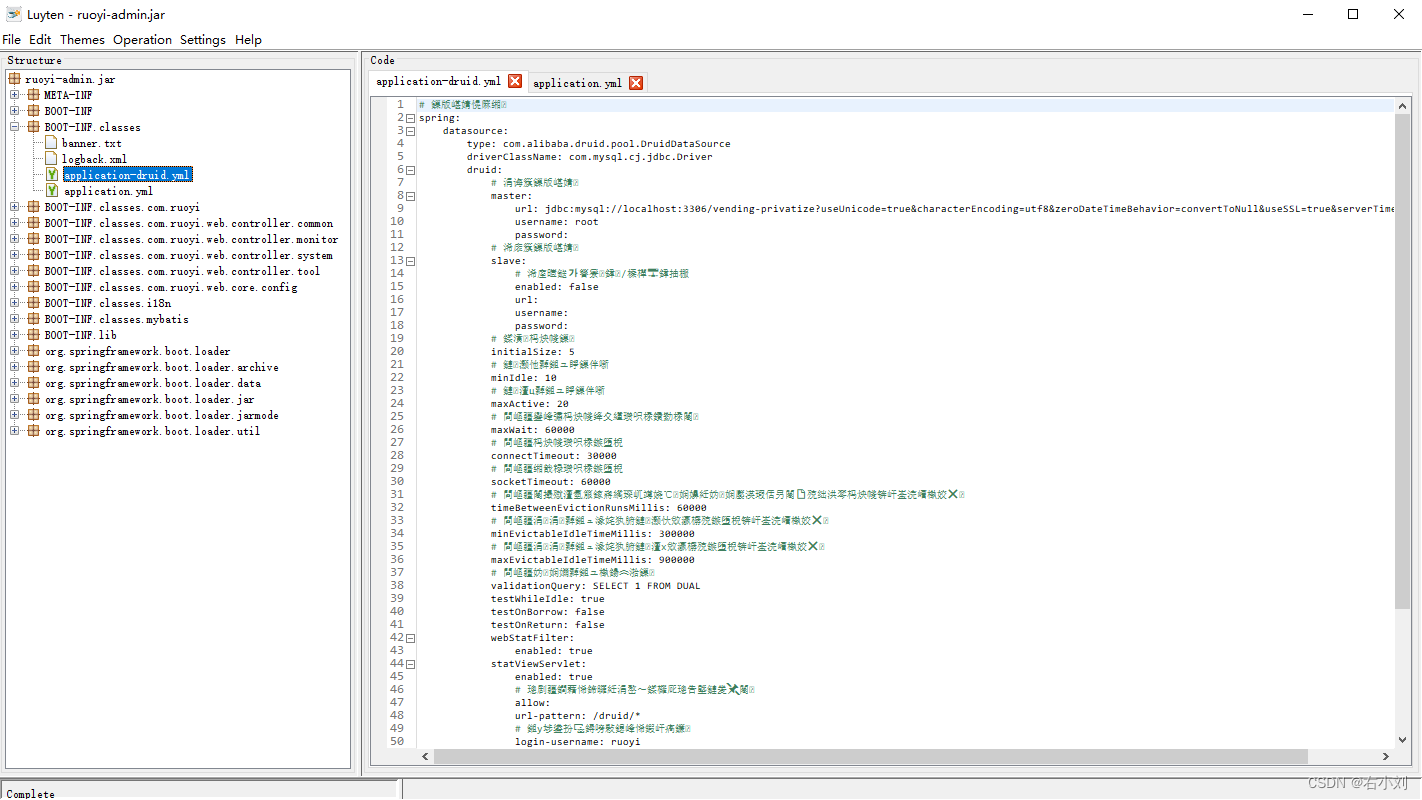Select BOOT-INF.classes.com.ruoyi.web.controller.system package
This screenshot has height=800, width=1422.
click(188, 255)
